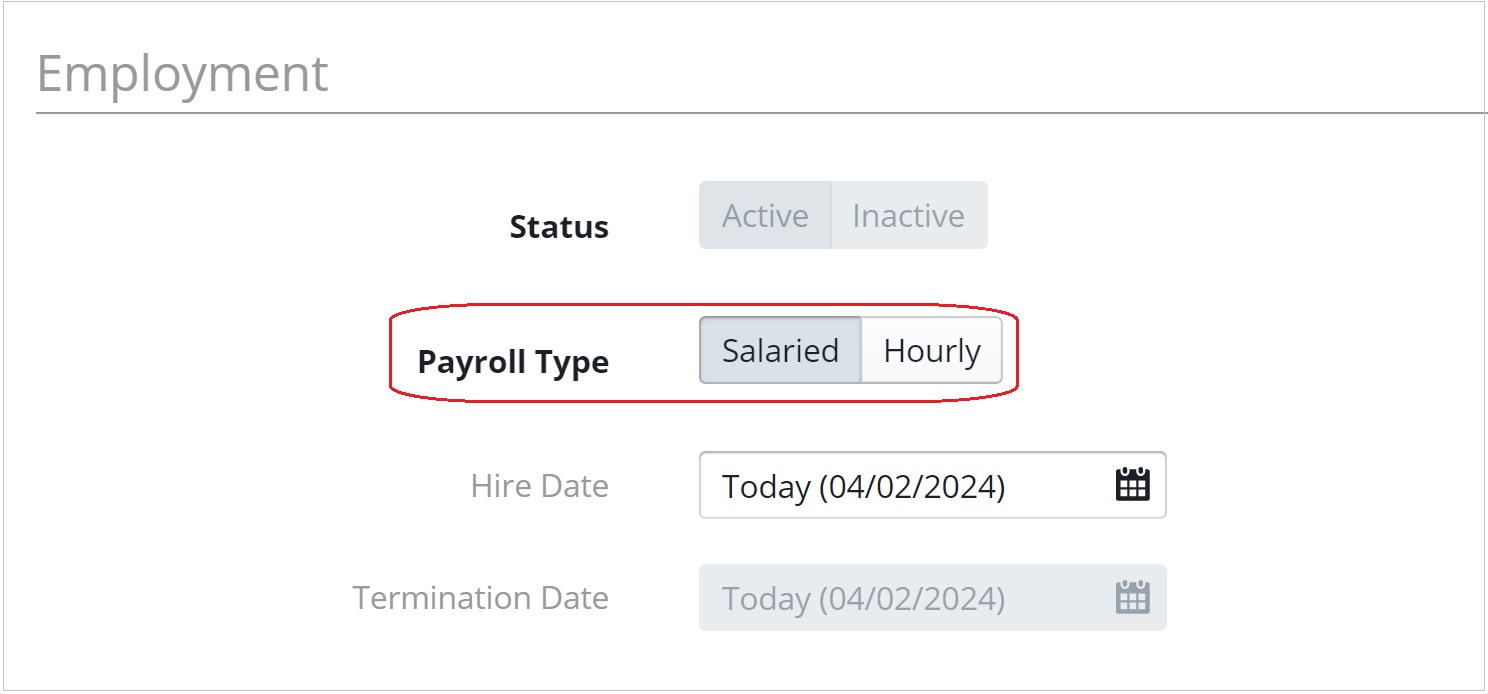Set Status to Active
The width and height of the screenshot is (1488, 694).
[765, 215]
